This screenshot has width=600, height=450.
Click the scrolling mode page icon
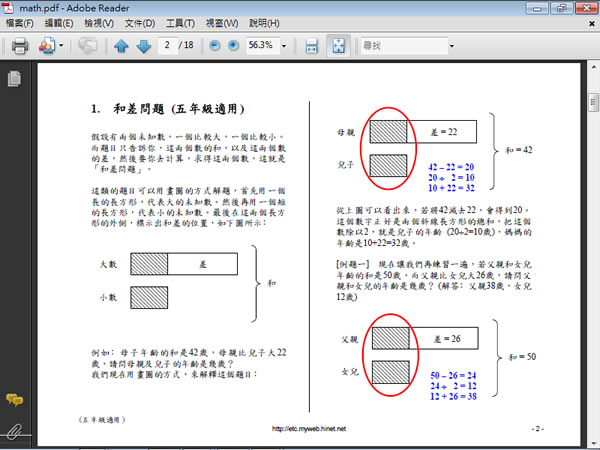[311, 46]
